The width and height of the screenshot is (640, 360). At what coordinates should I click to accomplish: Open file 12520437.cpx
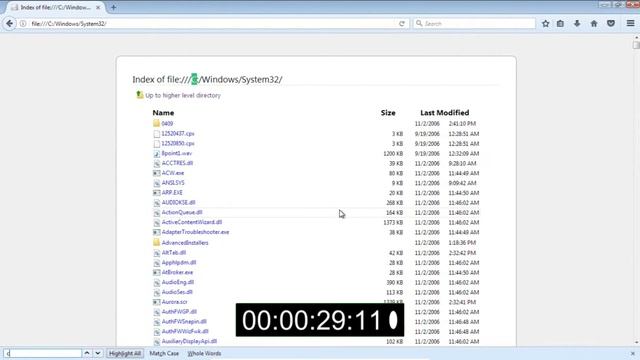tap(178, 133)
